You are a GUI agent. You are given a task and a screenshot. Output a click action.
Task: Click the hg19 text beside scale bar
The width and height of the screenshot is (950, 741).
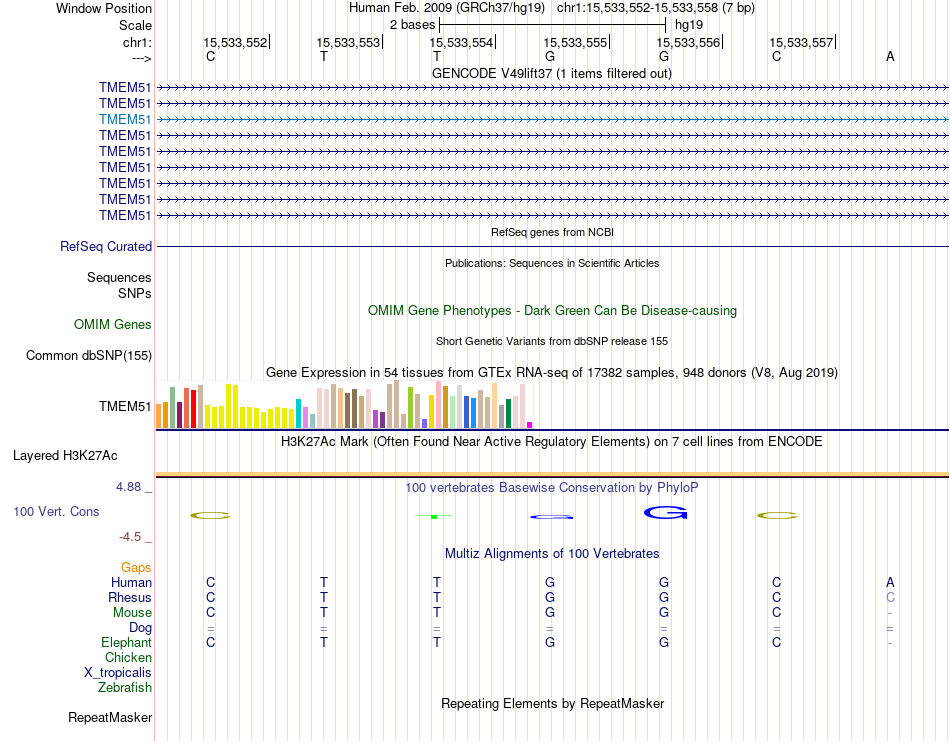[689, 25]
